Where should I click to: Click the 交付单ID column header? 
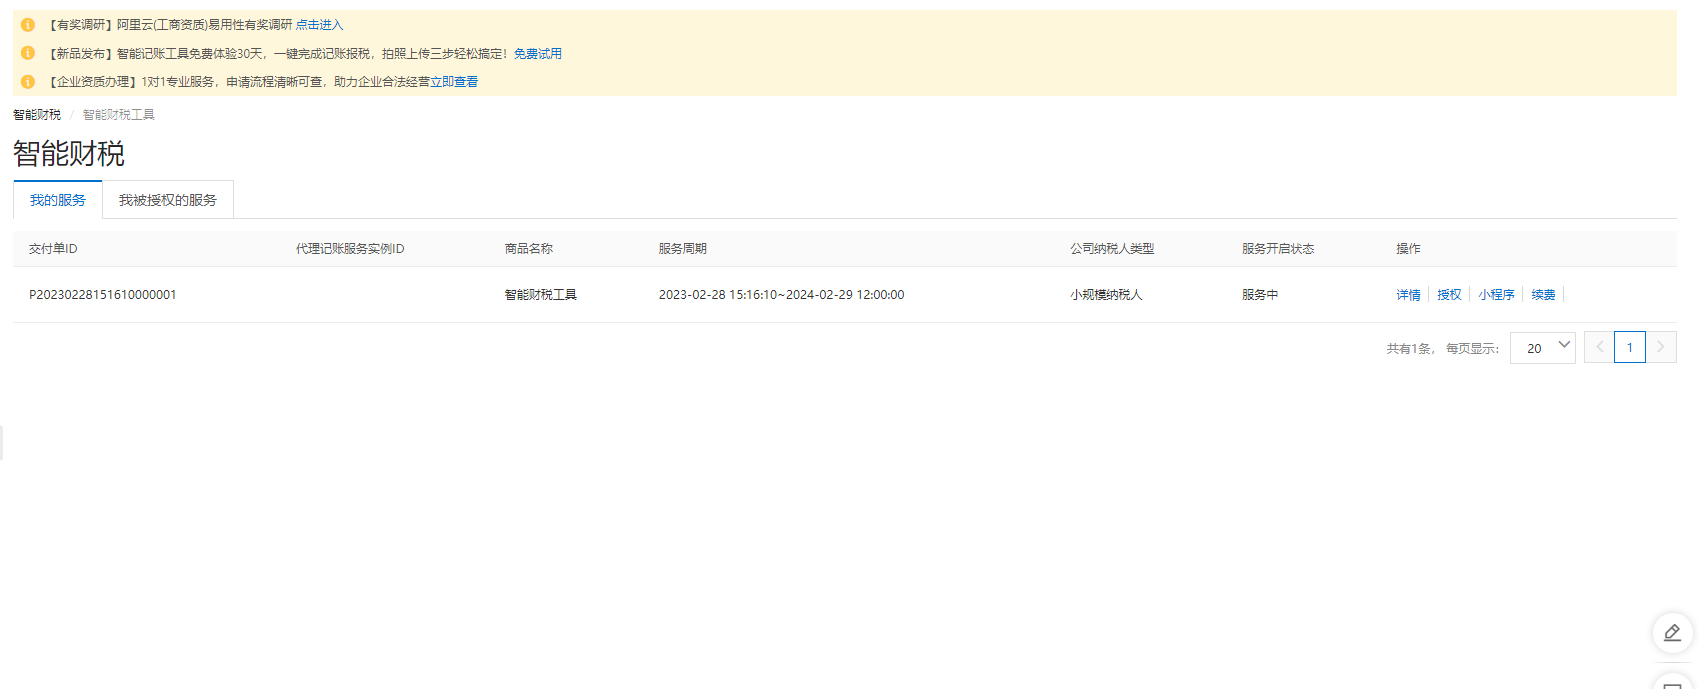[53, 249]
